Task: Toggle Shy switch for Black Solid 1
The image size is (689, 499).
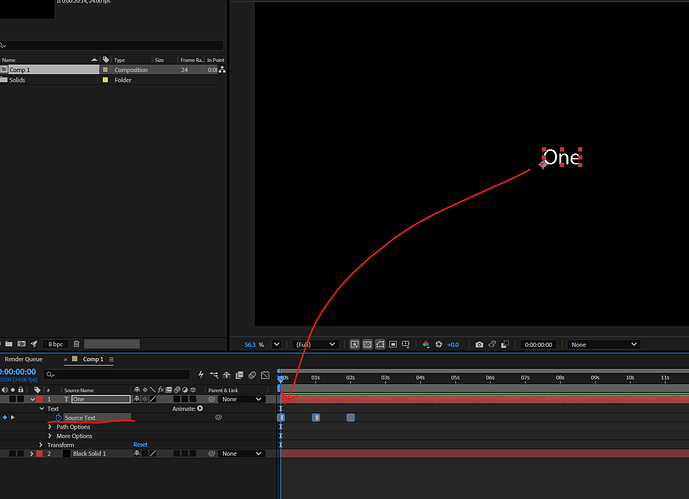Action: pyautogui.click(x=137, y=453)
